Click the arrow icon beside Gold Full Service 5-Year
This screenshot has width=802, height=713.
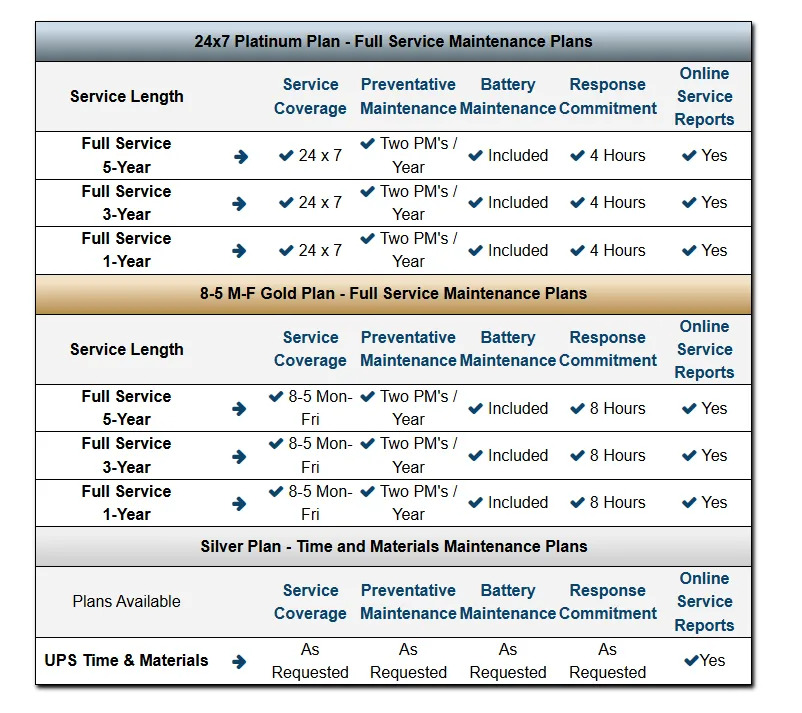239,409
